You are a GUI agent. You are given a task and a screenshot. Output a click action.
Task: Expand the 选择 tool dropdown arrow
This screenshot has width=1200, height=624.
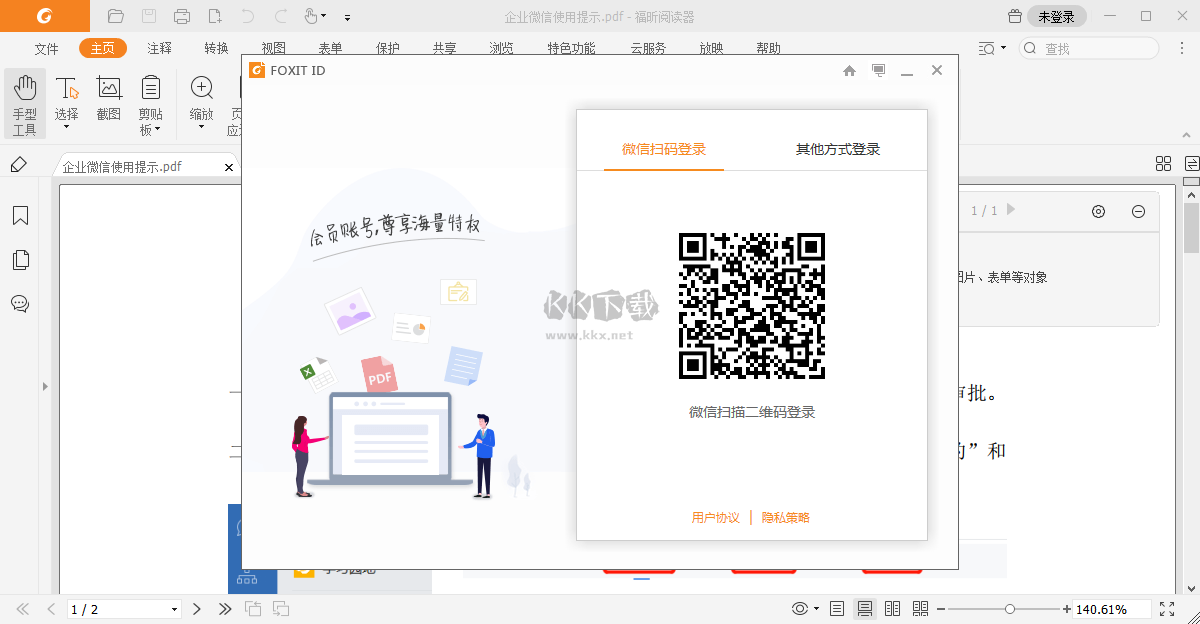click(66, 125)
